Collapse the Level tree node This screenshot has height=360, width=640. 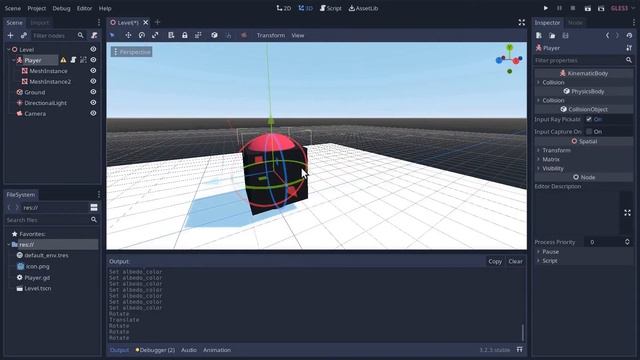(9, 49)
